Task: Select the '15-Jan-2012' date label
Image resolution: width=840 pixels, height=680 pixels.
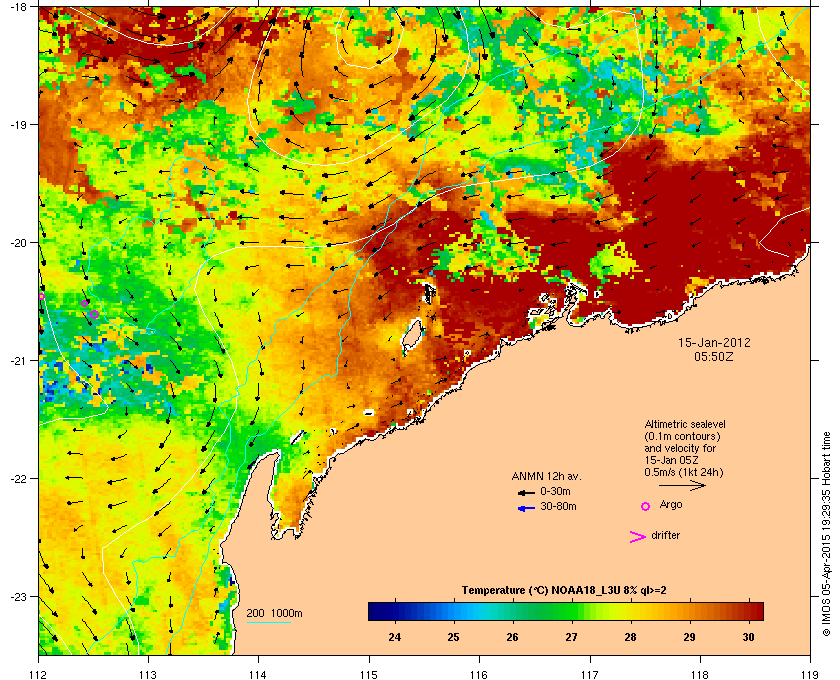Action: 714,342
